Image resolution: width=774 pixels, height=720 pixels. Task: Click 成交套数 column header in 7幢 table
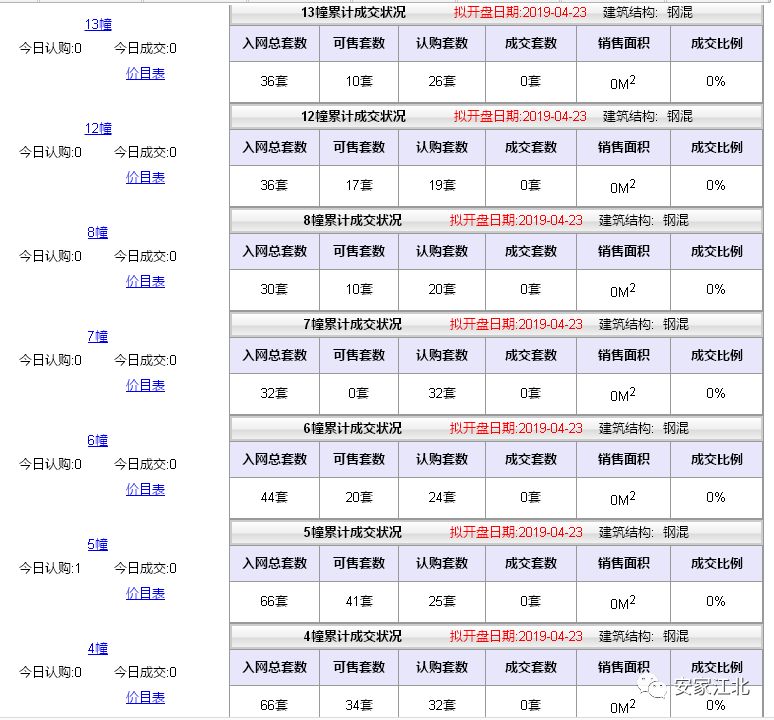(x=531, y=355)
